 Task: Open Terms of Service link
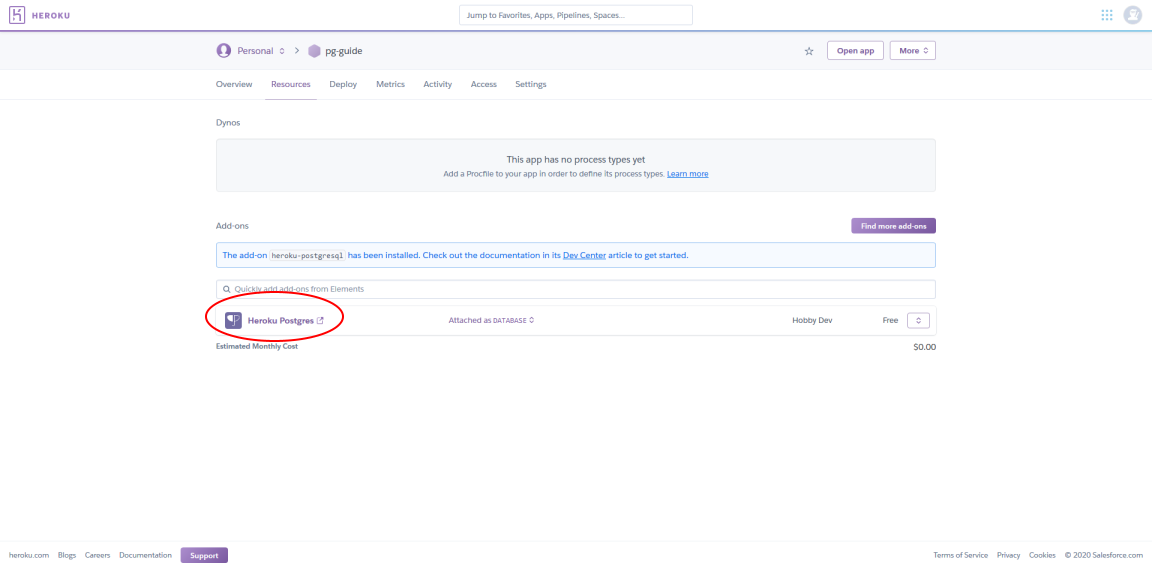[960, 555]
